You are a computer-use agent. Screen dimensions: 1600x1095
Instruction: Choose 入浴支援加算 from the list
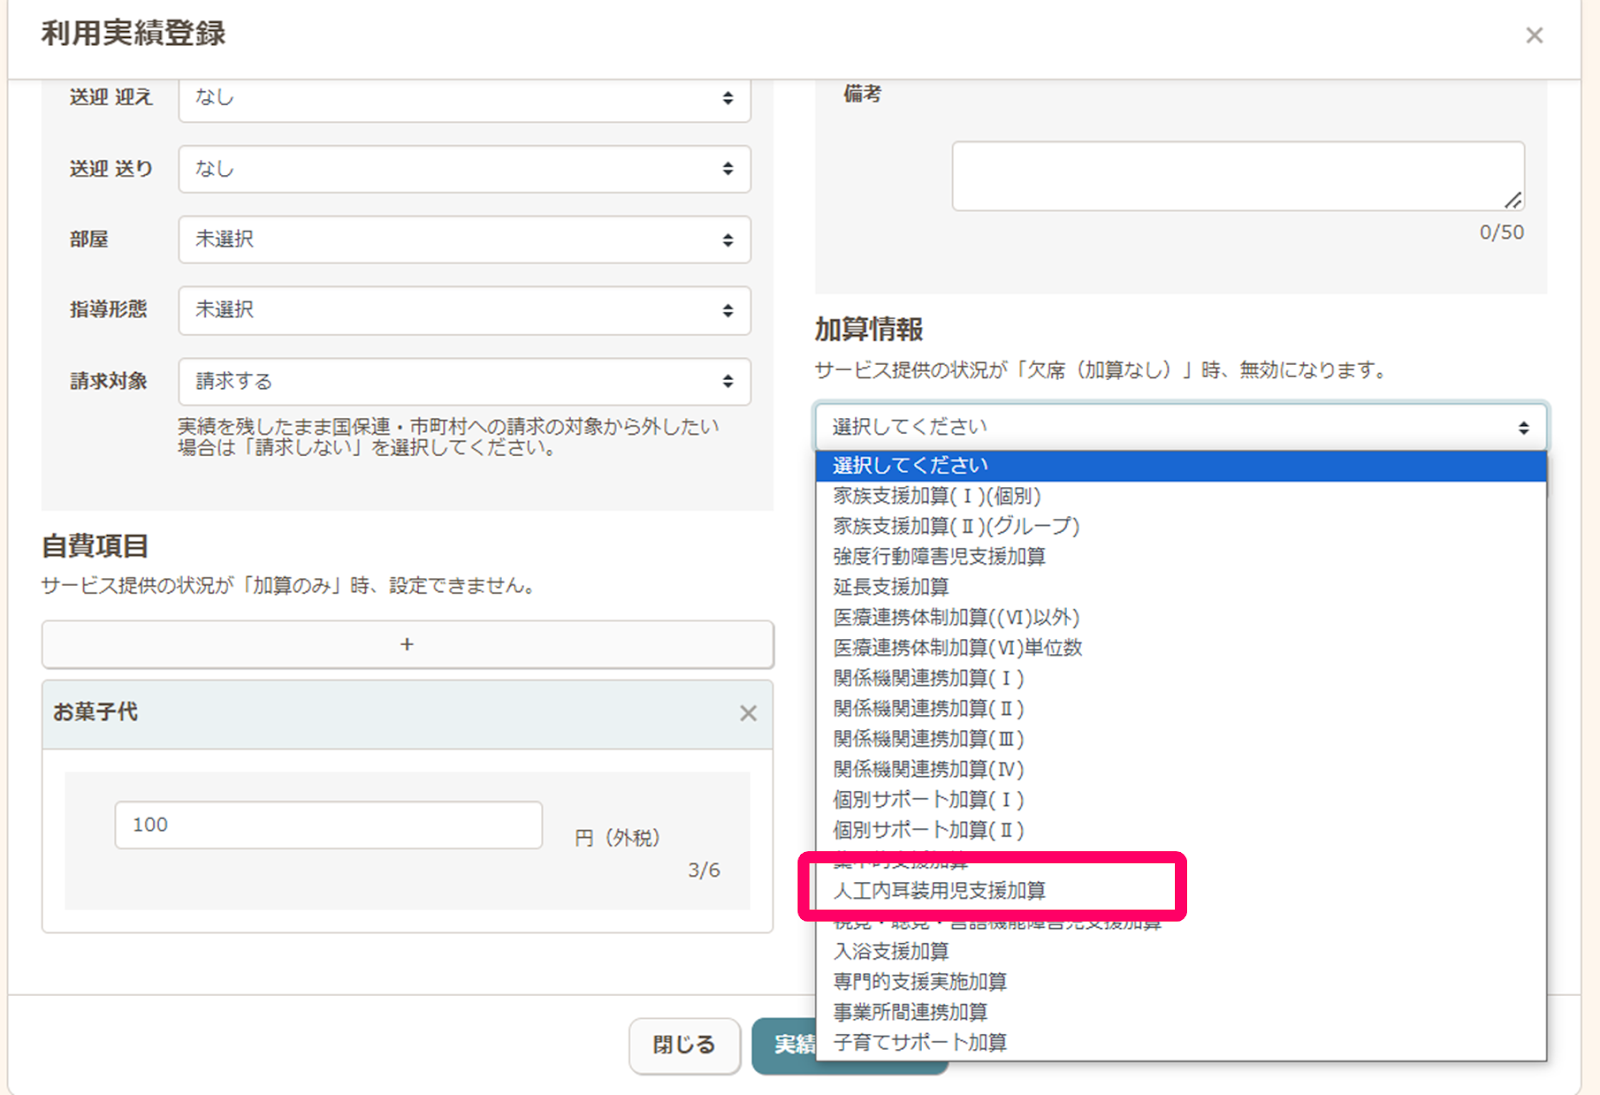coord(891,951)
